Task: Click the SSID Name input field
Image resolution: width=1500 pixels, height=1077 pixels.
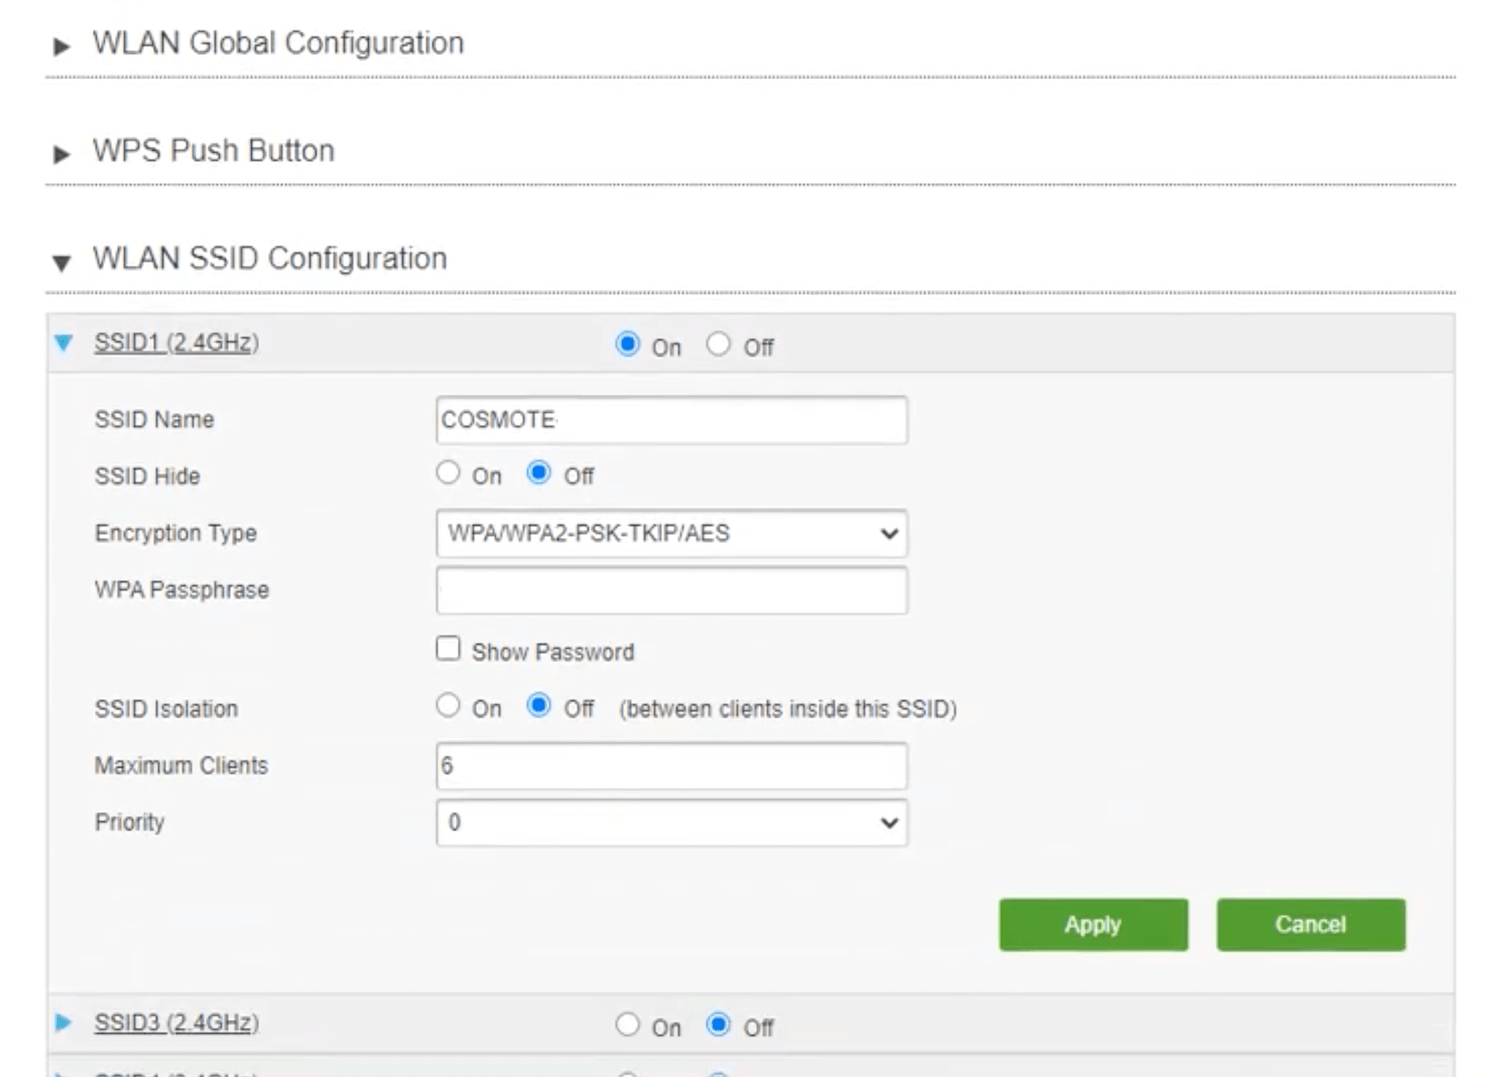Action: tap(671, 420)
